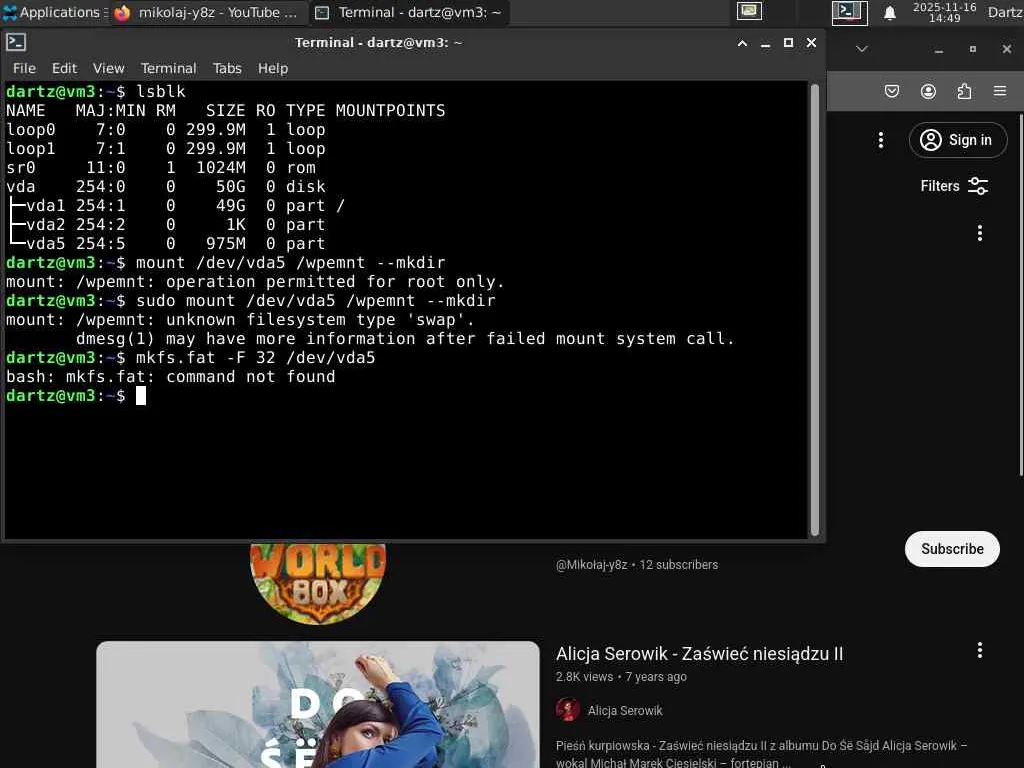Click the 'Pieśń kurpiowska' video description text

click(761, 754)
